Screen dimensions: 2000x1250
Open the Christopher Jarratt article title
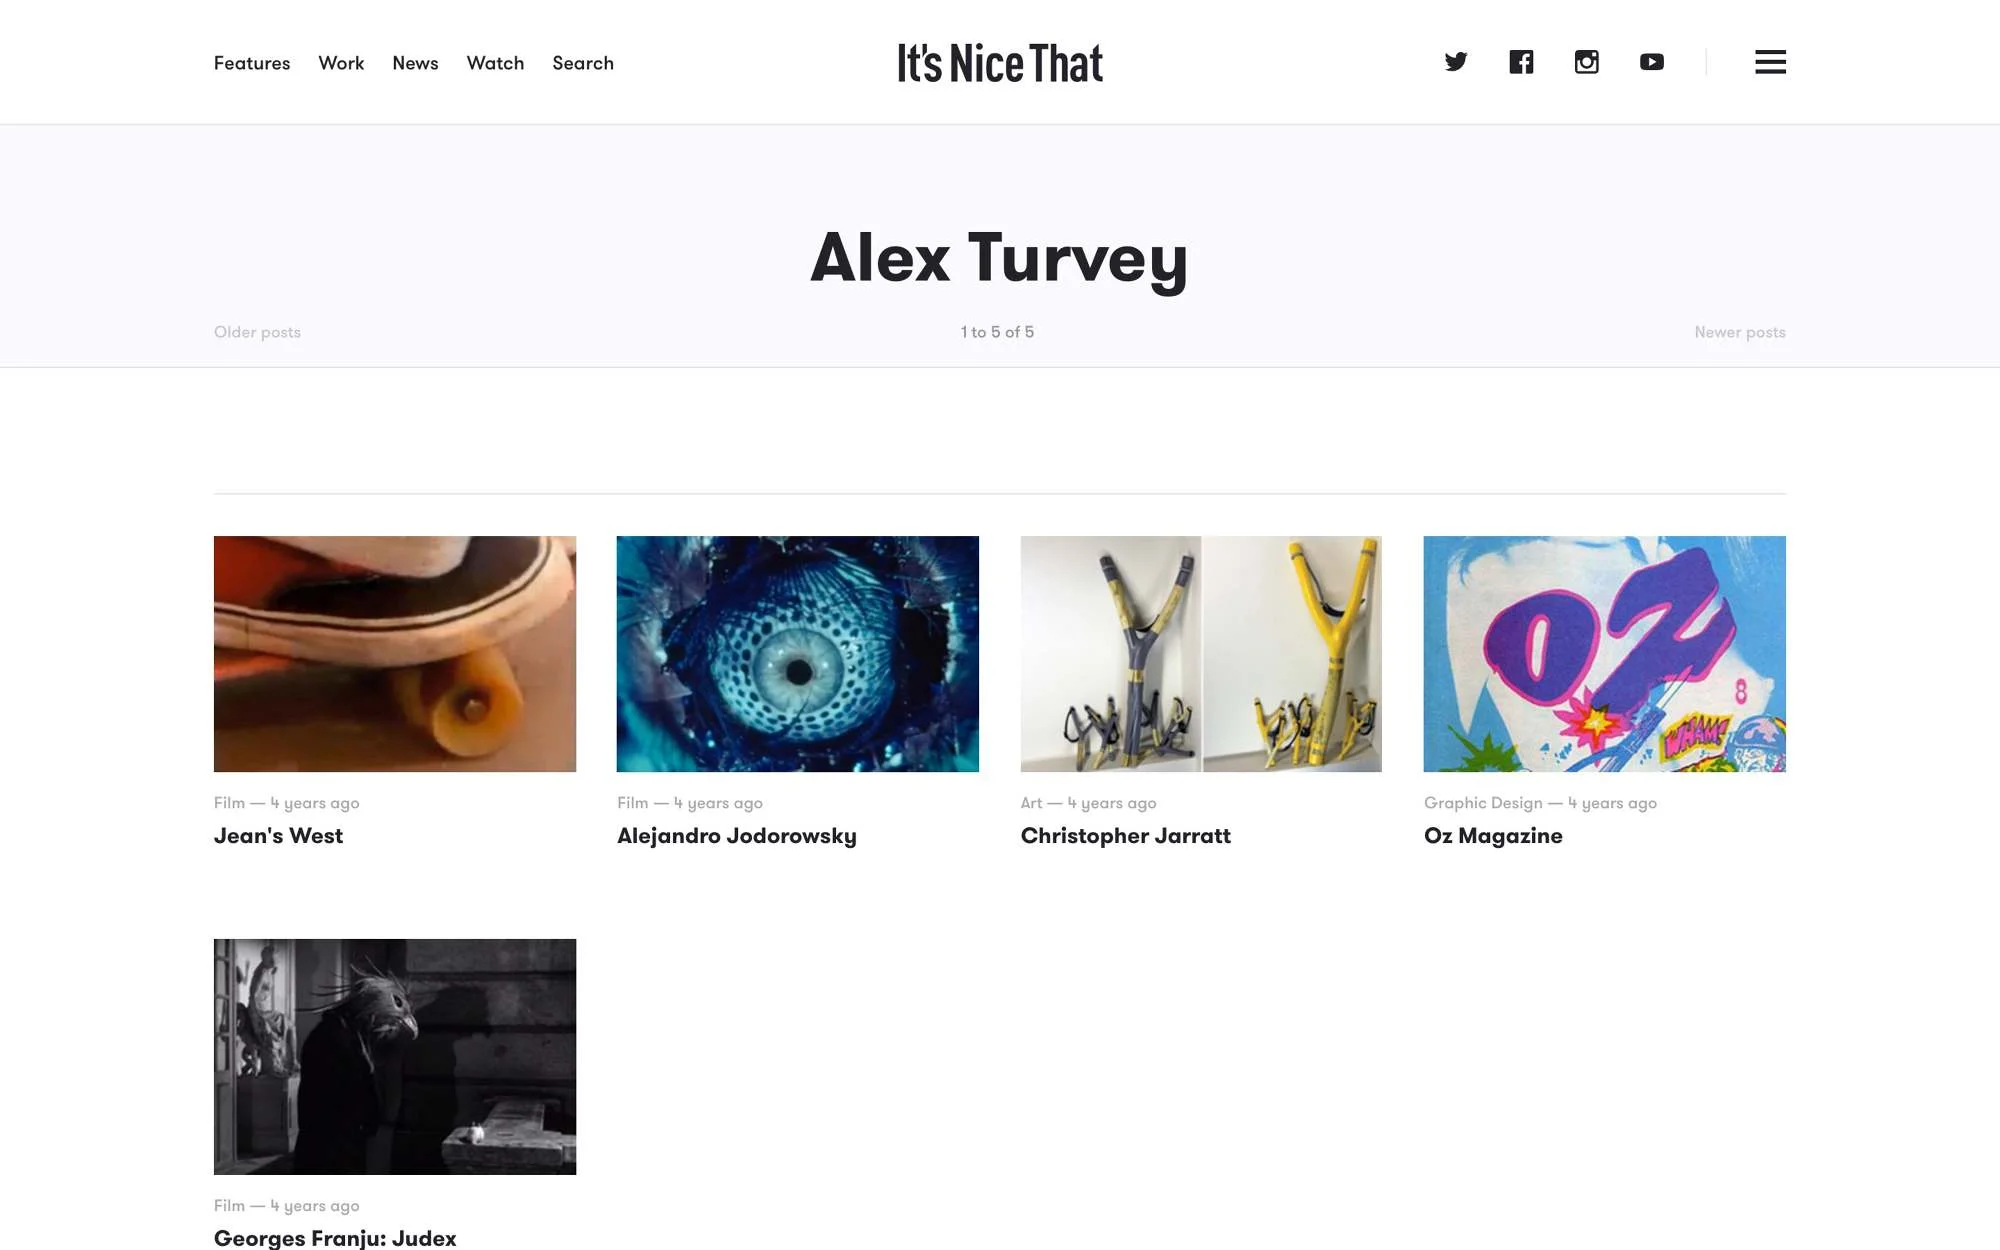(x=1126, y=836)
